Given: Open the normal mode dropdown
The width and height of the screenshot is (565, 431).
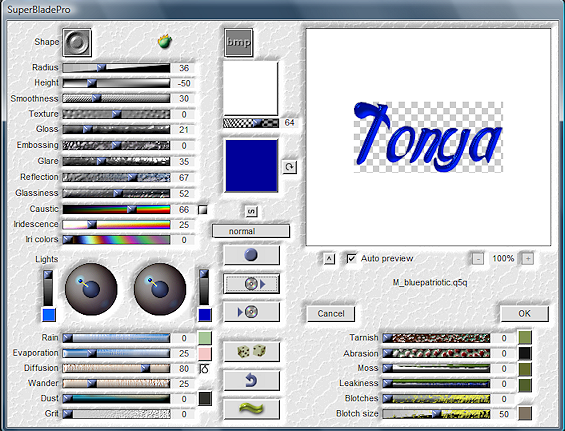Looking at the screenshot, I should coord(251,231).
